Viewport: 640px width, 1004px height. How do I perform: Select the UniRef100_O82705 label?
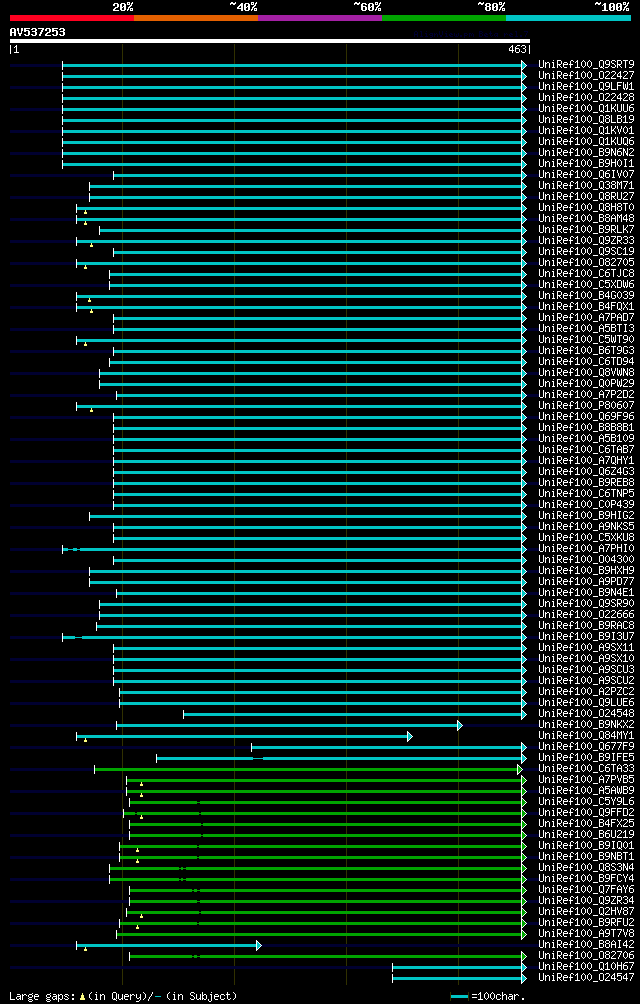click(586, 263)
